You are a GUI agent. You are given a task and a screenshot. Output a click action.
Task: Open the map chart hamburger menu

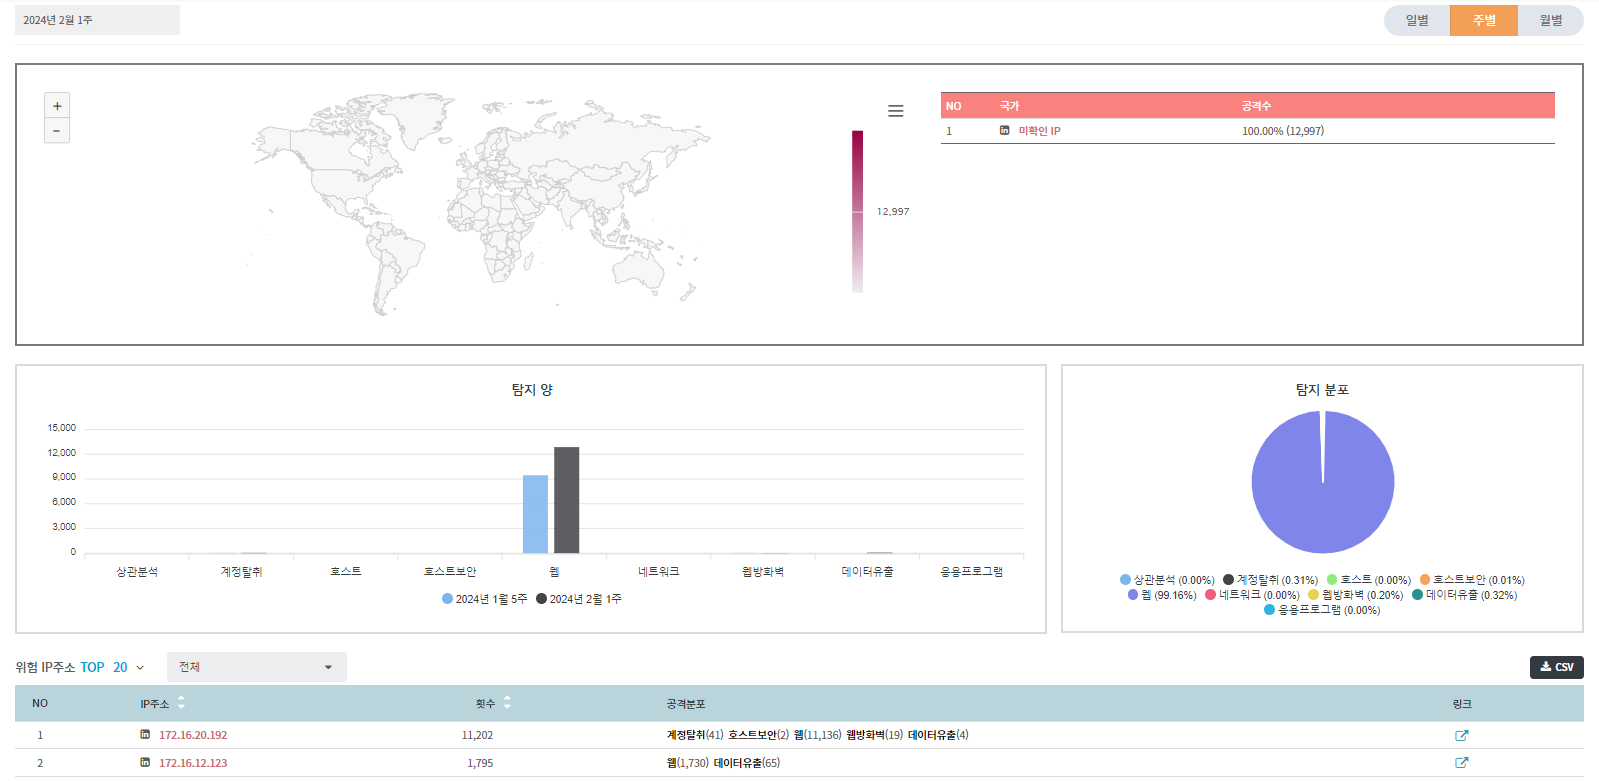(895, 111)
